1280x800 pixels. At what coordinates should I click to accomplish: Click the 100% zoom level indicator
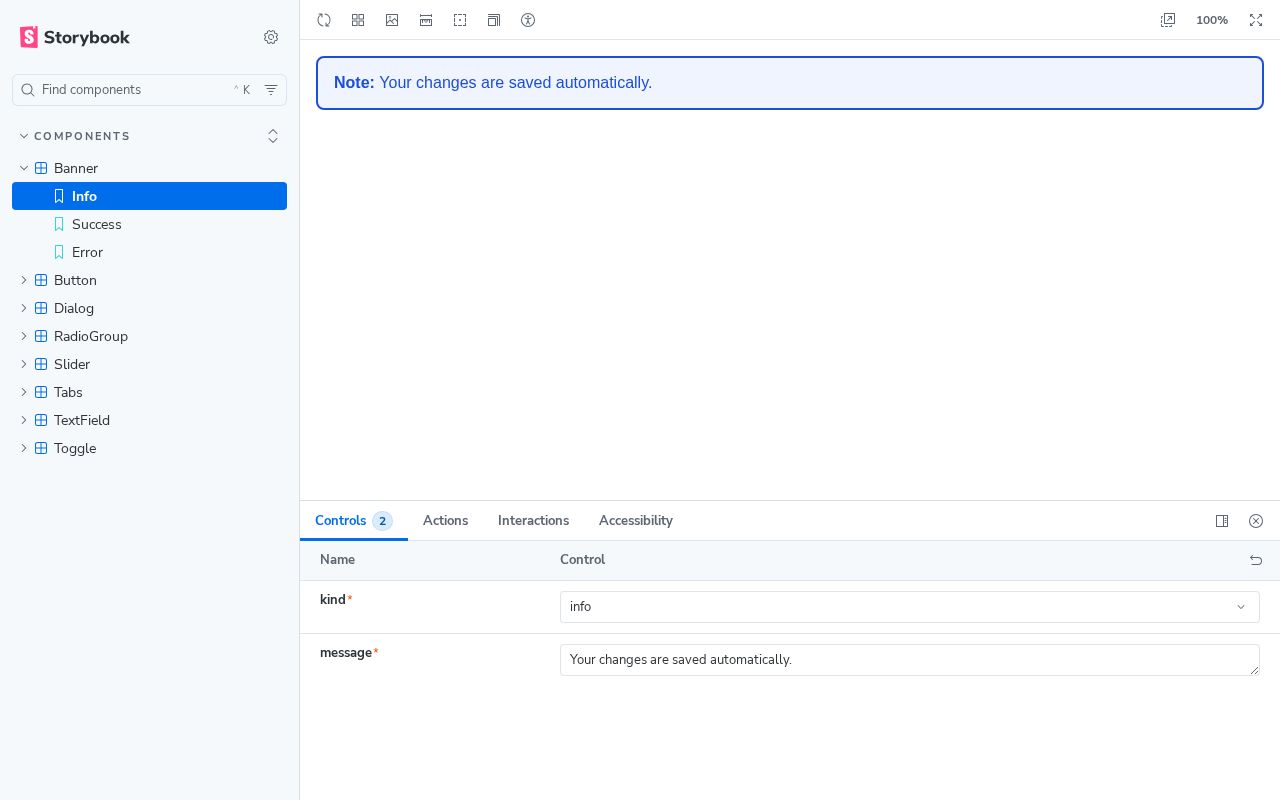1212,20
